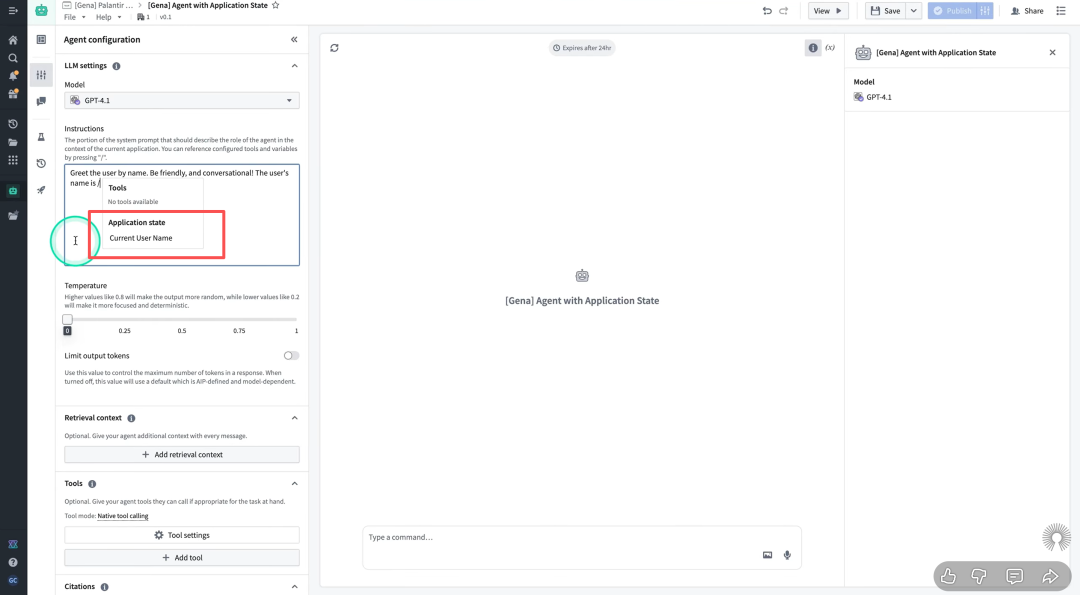The width and height of the screenshot is (1080, 595).
Task: Attach an image to the command
Action: point(767,555)
